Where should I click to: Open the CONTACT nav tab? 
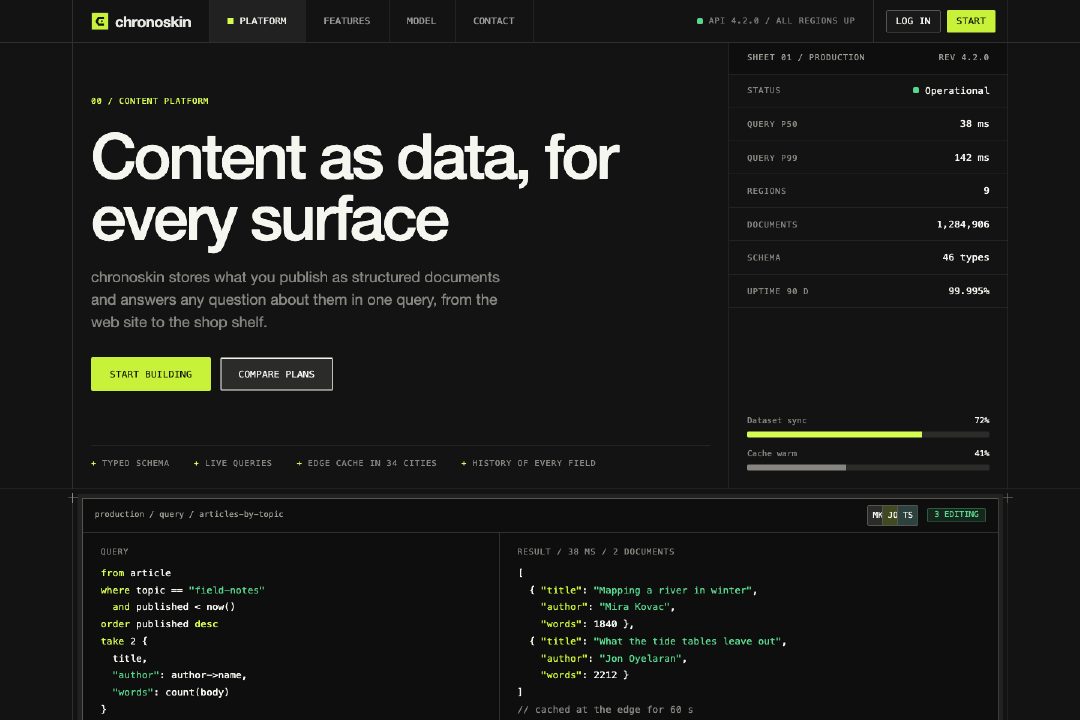[494, 21]
